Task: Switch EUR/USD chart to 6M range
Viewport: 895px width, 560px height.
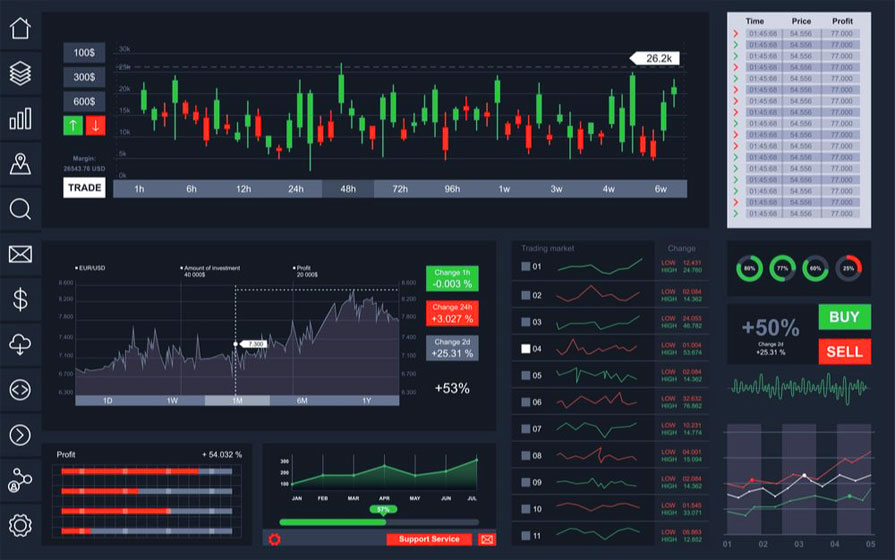Action: coord(301,400)
